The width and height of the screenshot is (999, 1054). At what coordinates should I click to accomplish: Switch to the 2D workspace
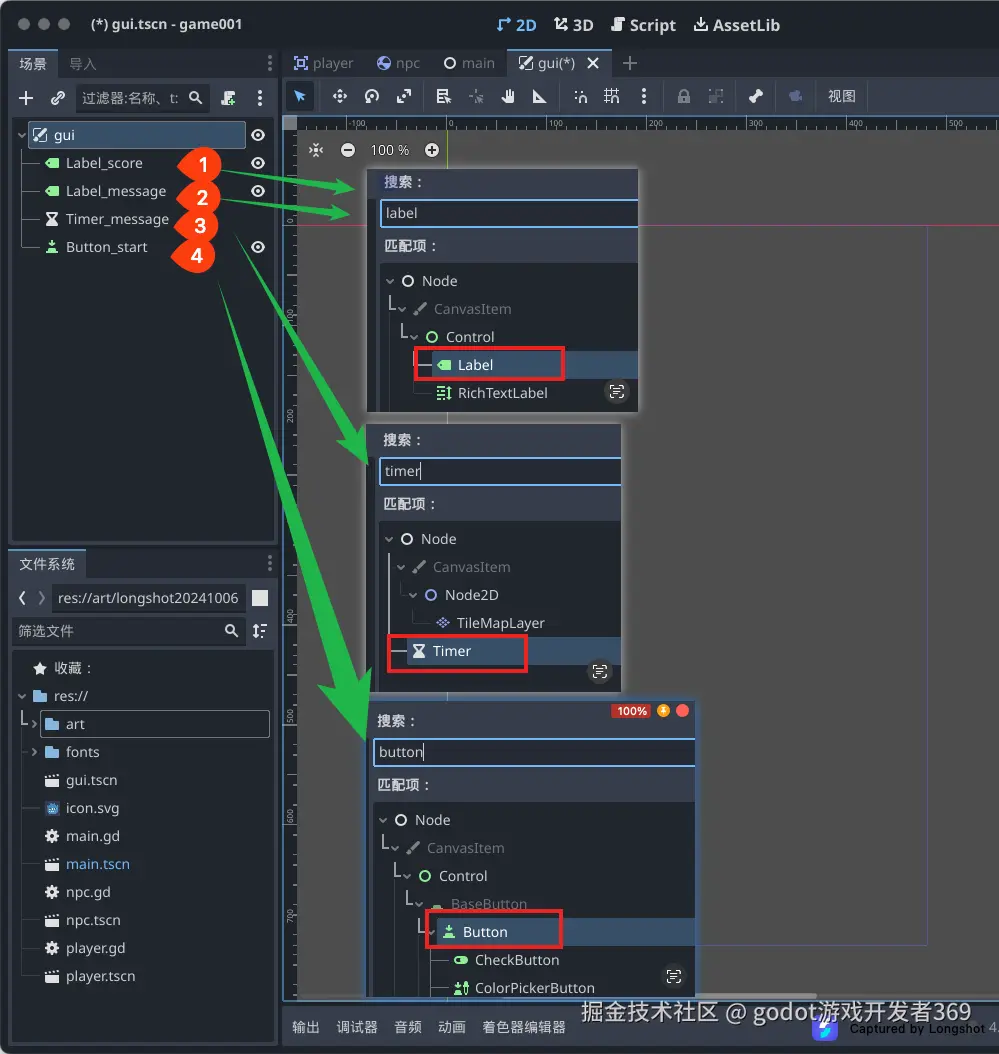[x=516, y=25]
